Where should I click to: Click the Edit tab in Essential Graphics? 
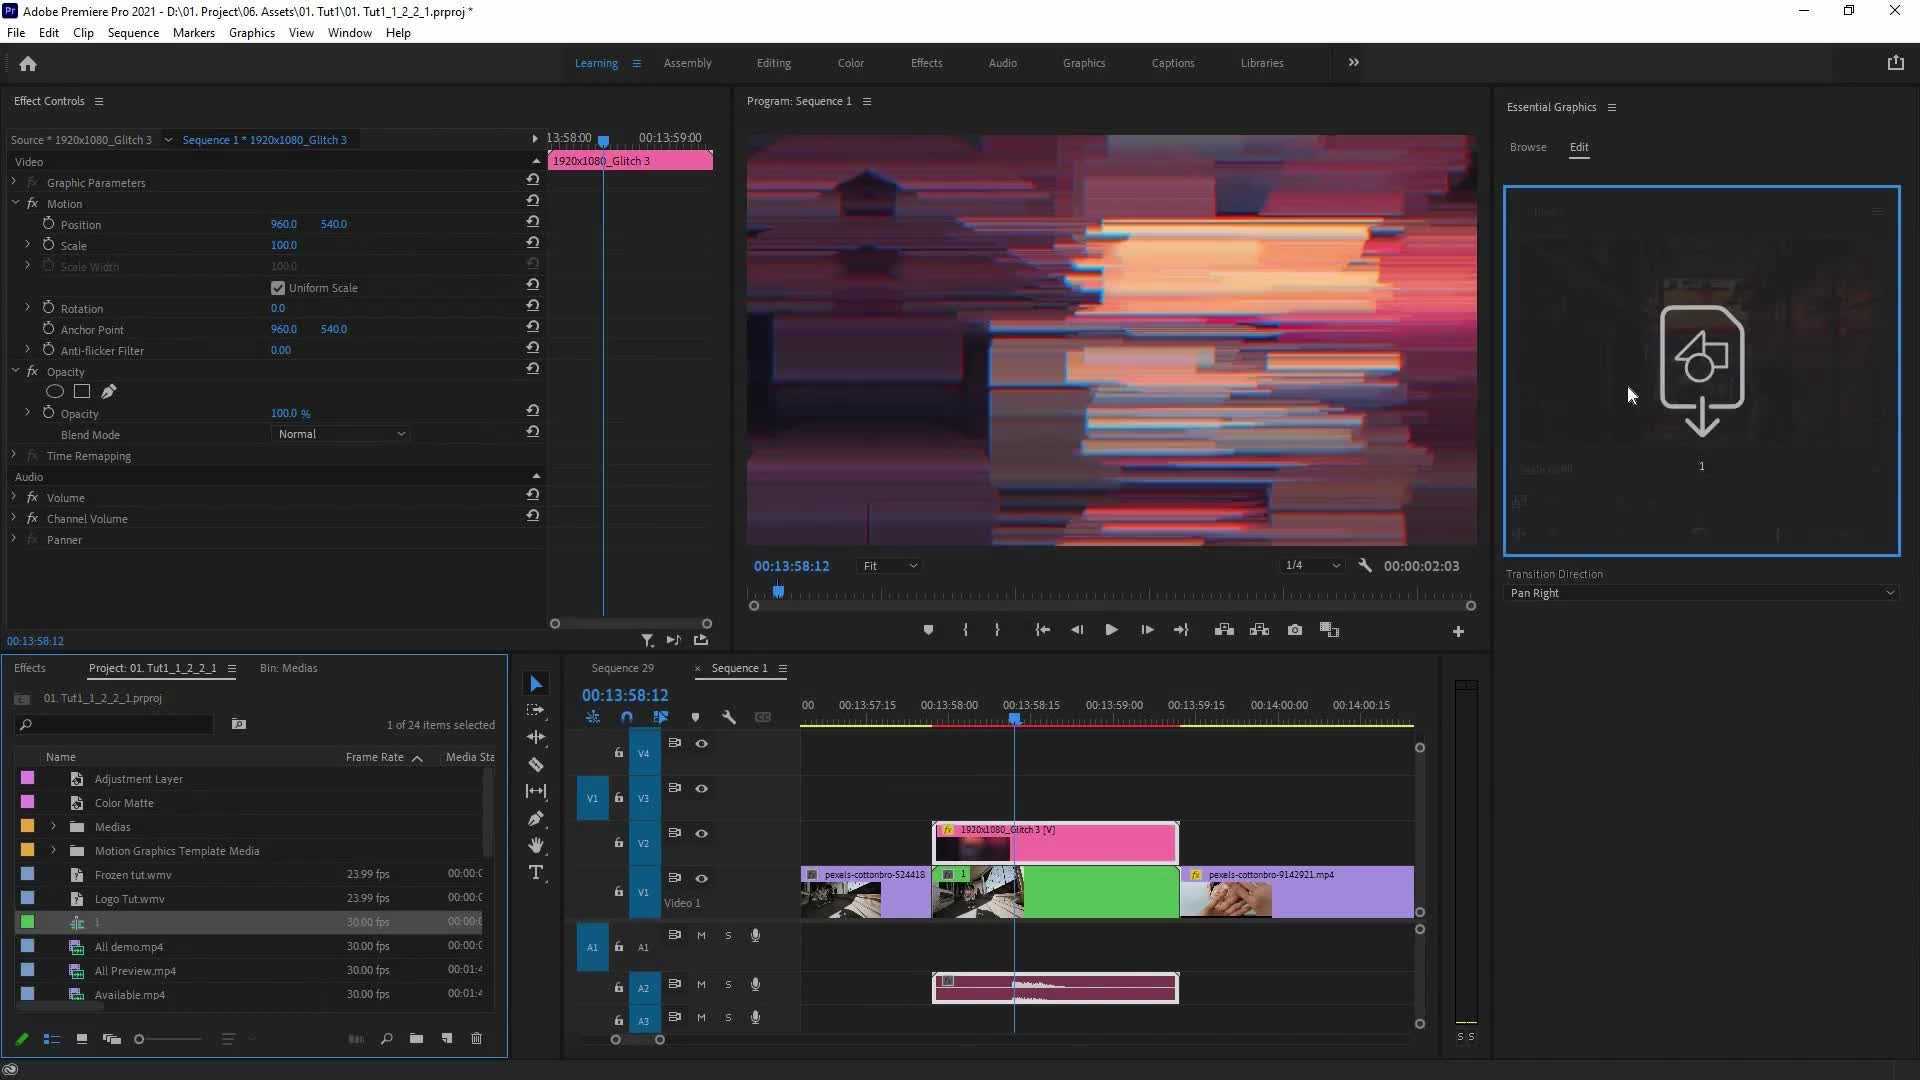tap(1578, 145)
